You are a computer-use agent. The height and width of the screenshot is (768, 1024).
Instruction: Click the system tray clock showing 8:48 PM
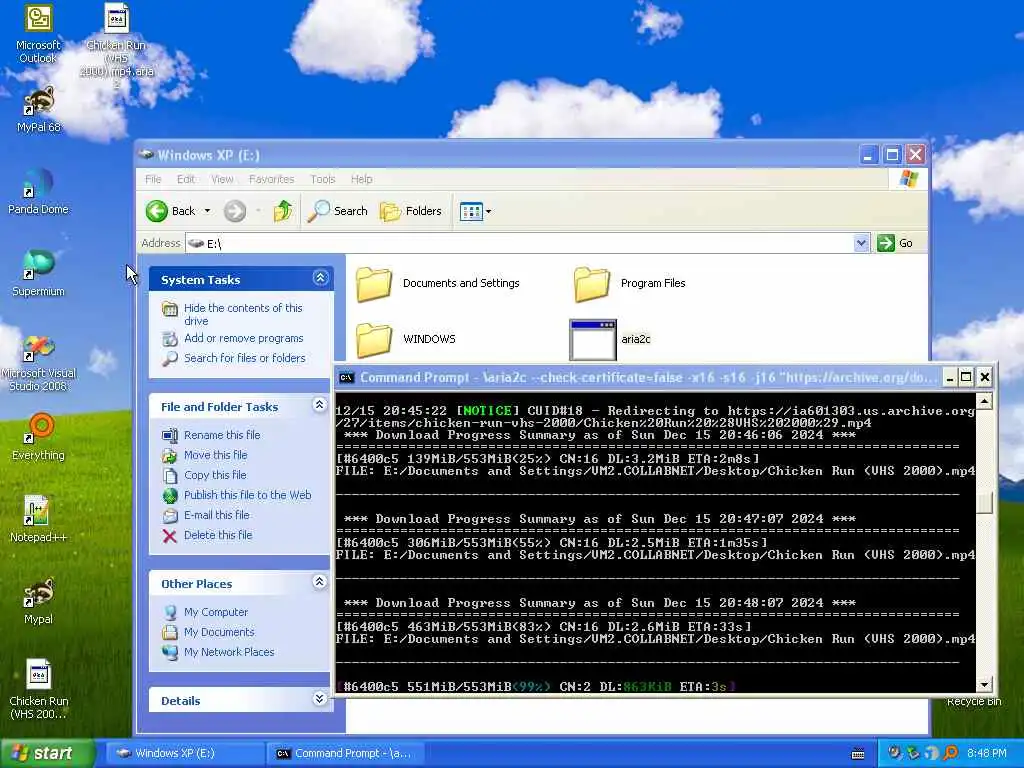click(987, 753)
